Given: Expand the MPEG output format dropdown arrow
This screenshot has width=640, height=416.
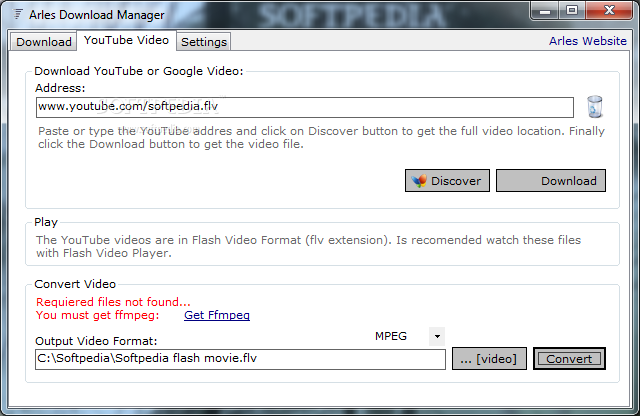Looking at the screenshot, I should pyautogui.click(x=437, y=336).
